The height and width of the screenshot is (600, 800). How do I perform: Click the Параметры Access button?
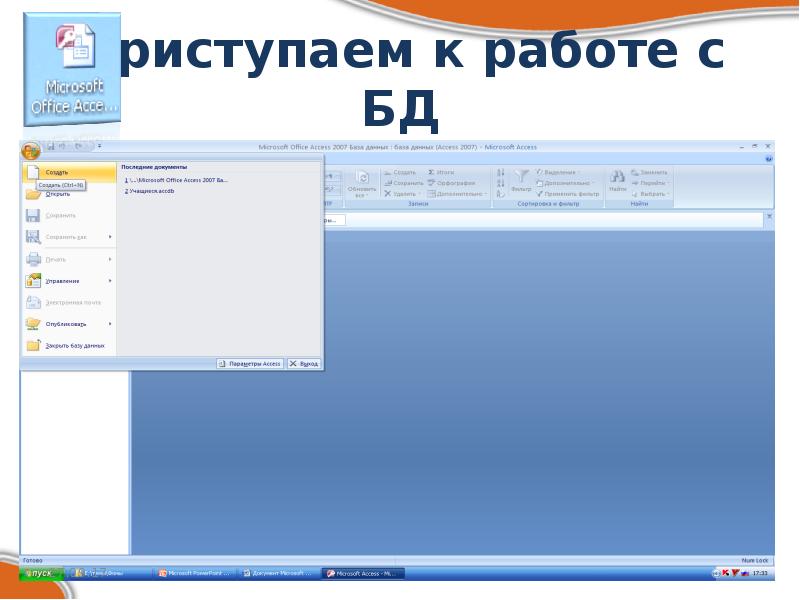click(x=249, y=364)
